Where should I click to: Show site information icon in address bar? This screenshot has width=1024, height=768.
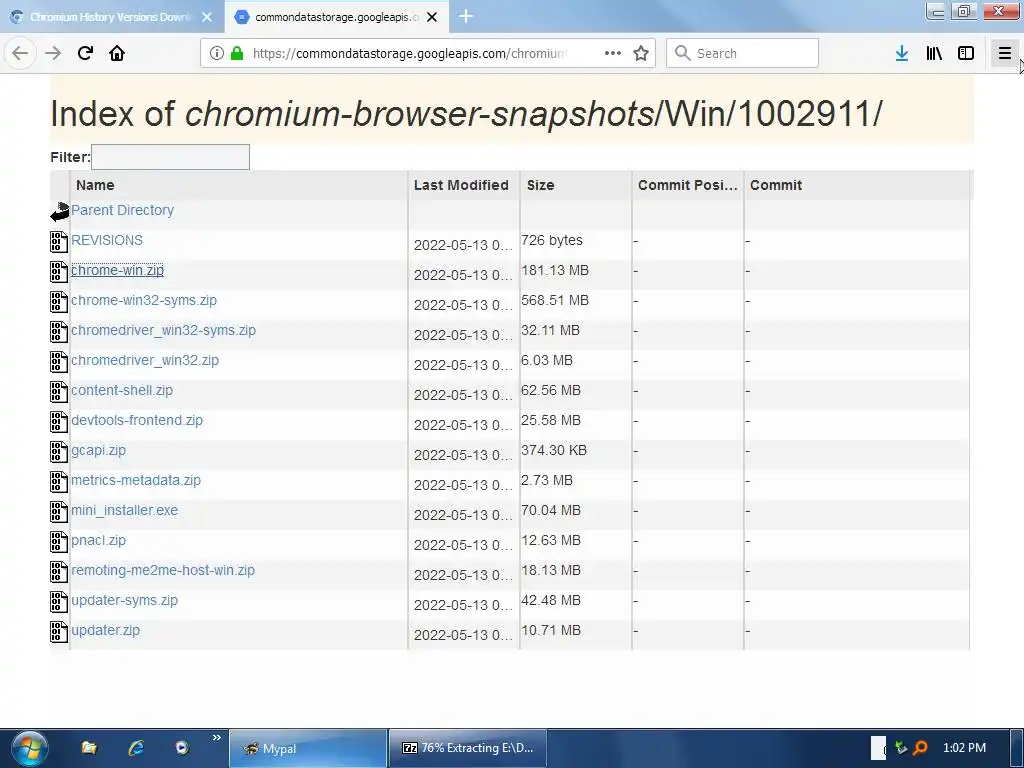click(x=217, y=53)
